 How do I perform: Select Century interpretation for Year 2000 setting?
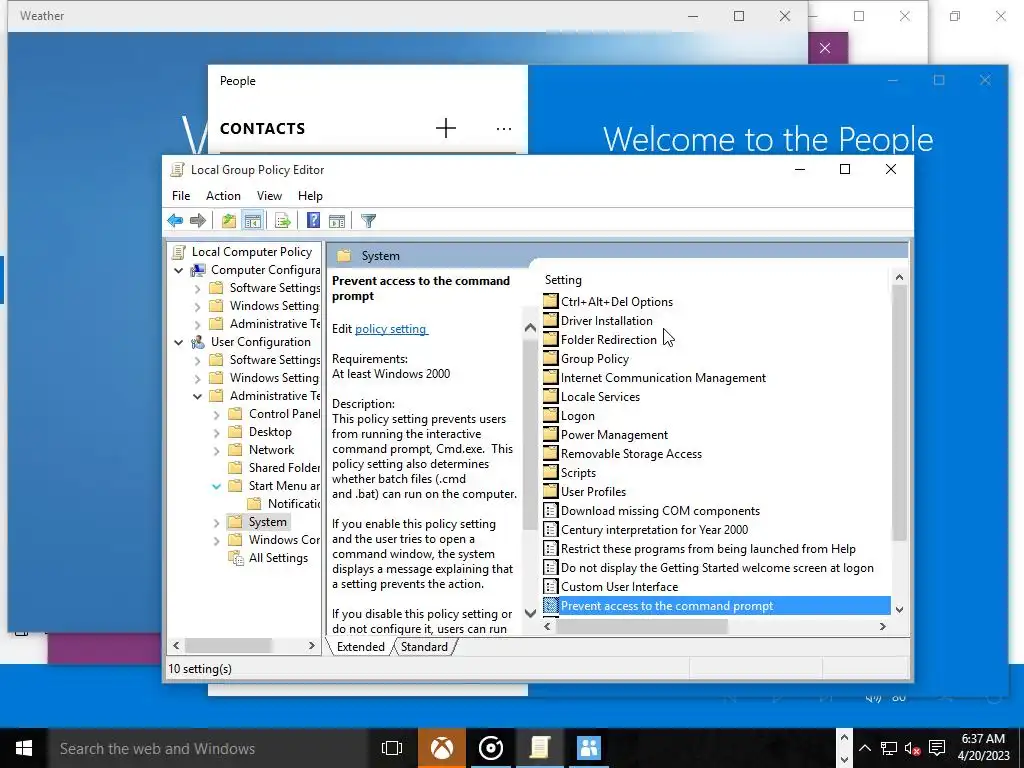pyautogui.click(x=654, y=530)
